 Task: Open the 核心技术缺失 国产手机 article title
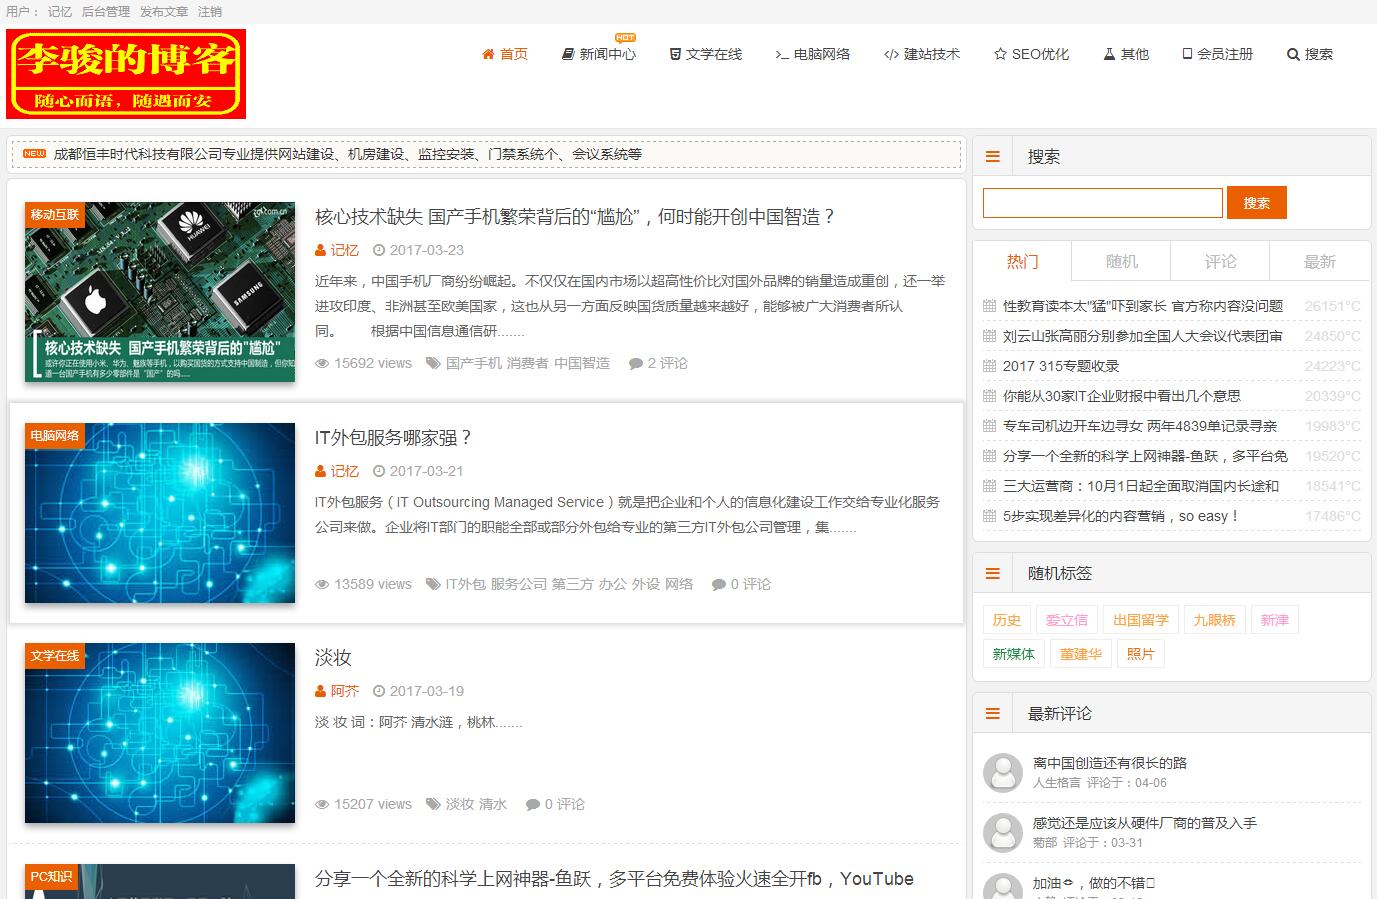tap(575, 217)
